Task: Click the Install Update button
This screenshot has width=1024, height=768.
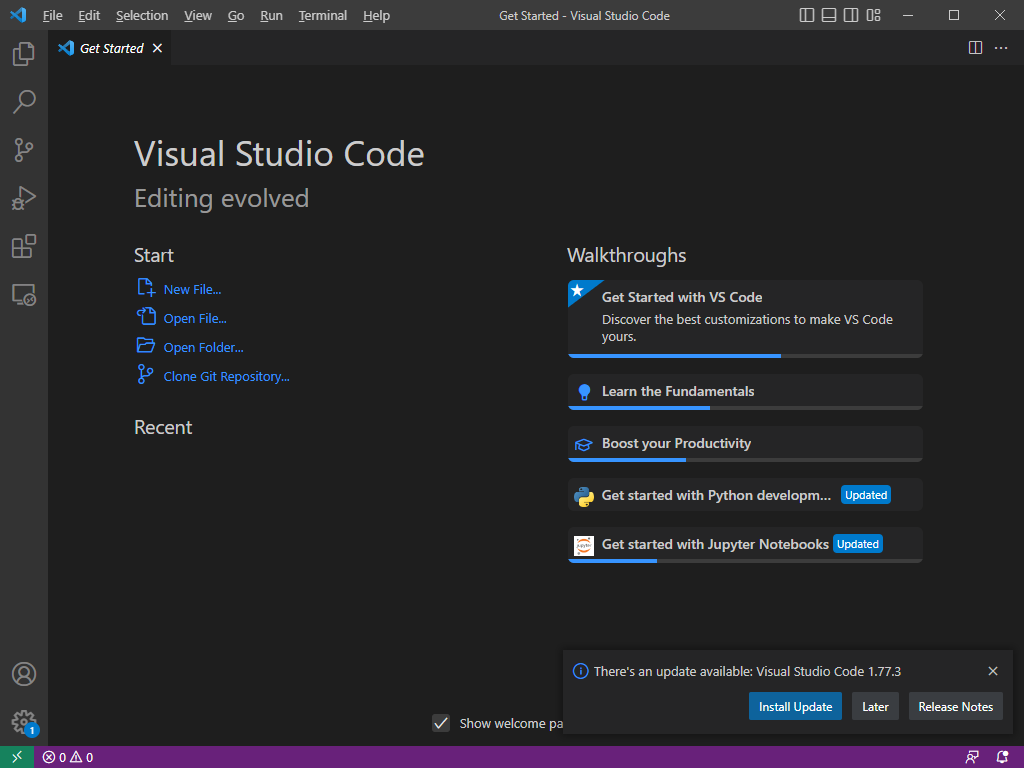Action: [795, 707]
